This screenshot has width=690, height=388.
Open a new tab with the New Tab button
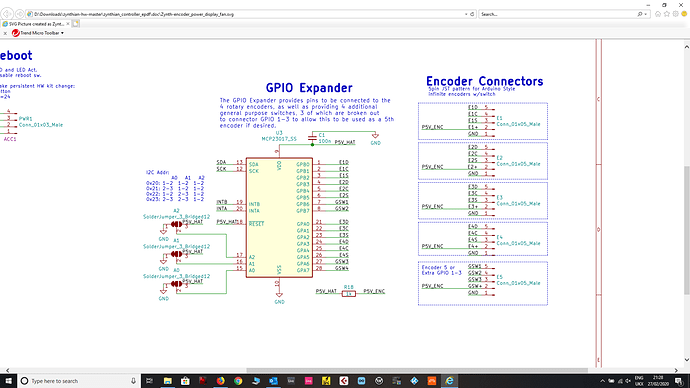[x=76, y=24]
